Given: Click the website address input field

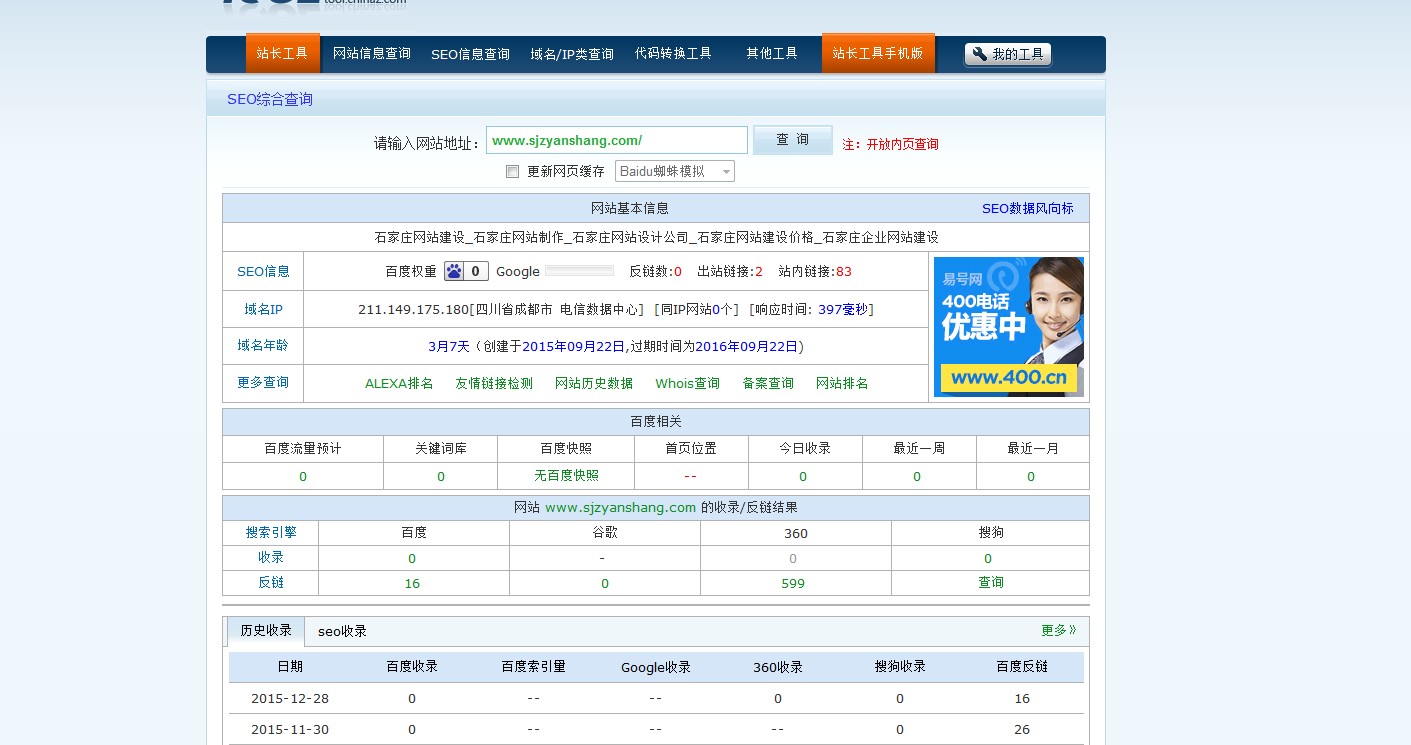Looking at the screenshot, I should point(616,140).
